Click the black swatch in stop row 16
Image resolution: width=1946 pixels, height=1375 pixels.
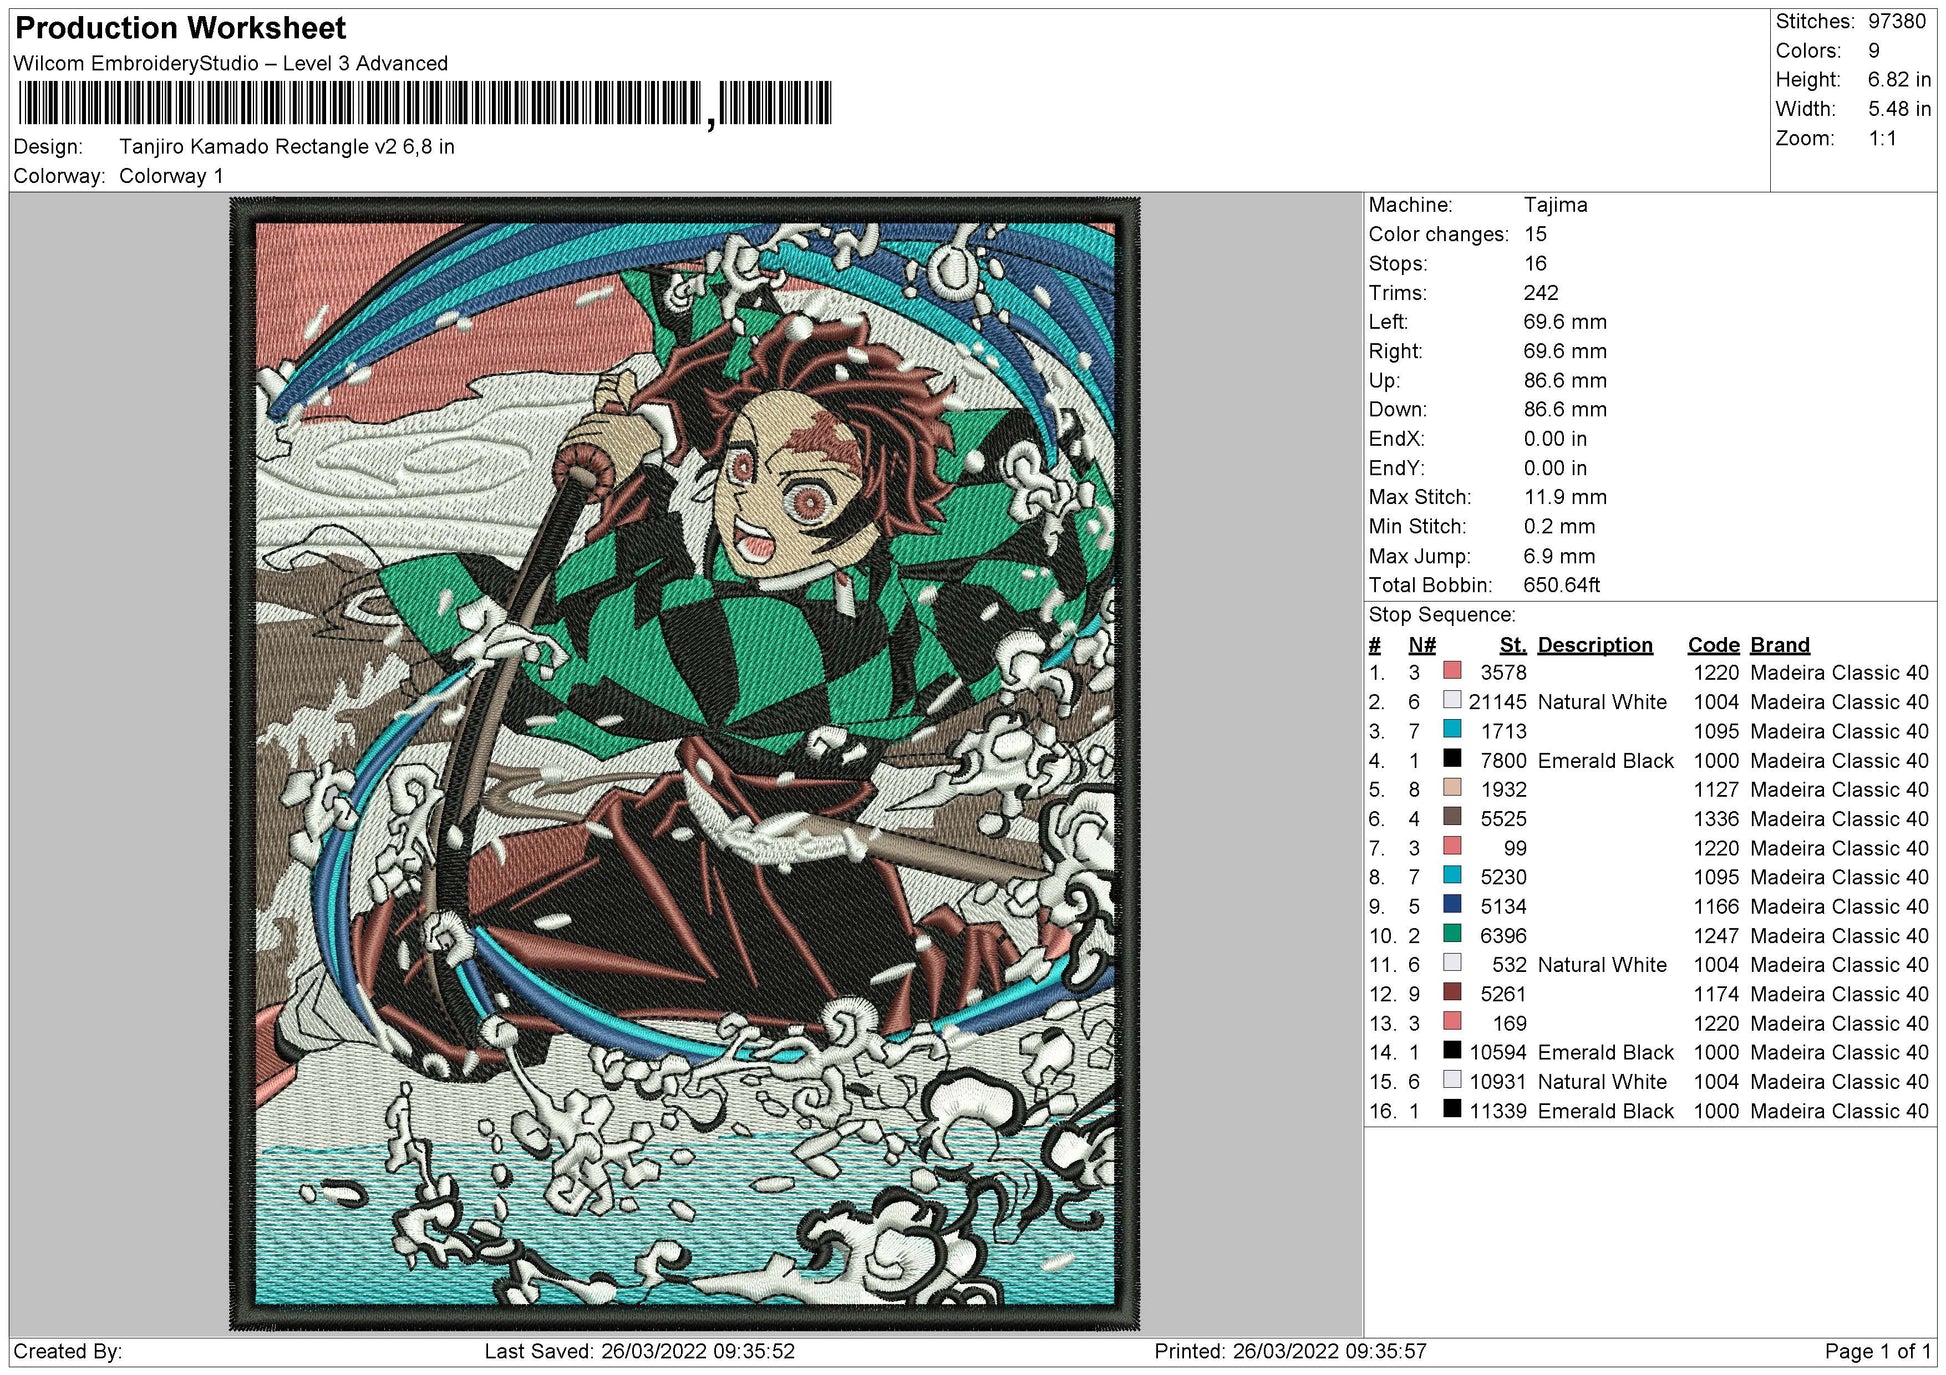coord(1452,1109)
